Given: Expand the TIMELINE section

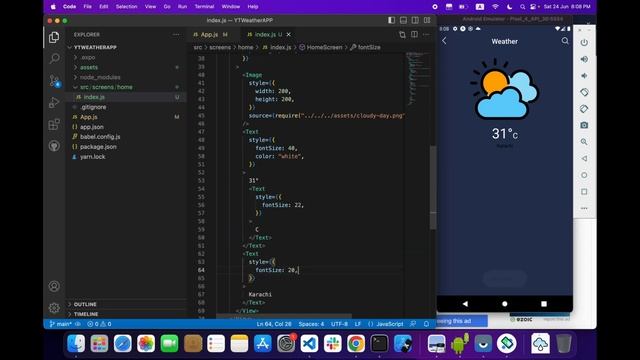Looking at the screenshot, I should [x=86, y=314].
